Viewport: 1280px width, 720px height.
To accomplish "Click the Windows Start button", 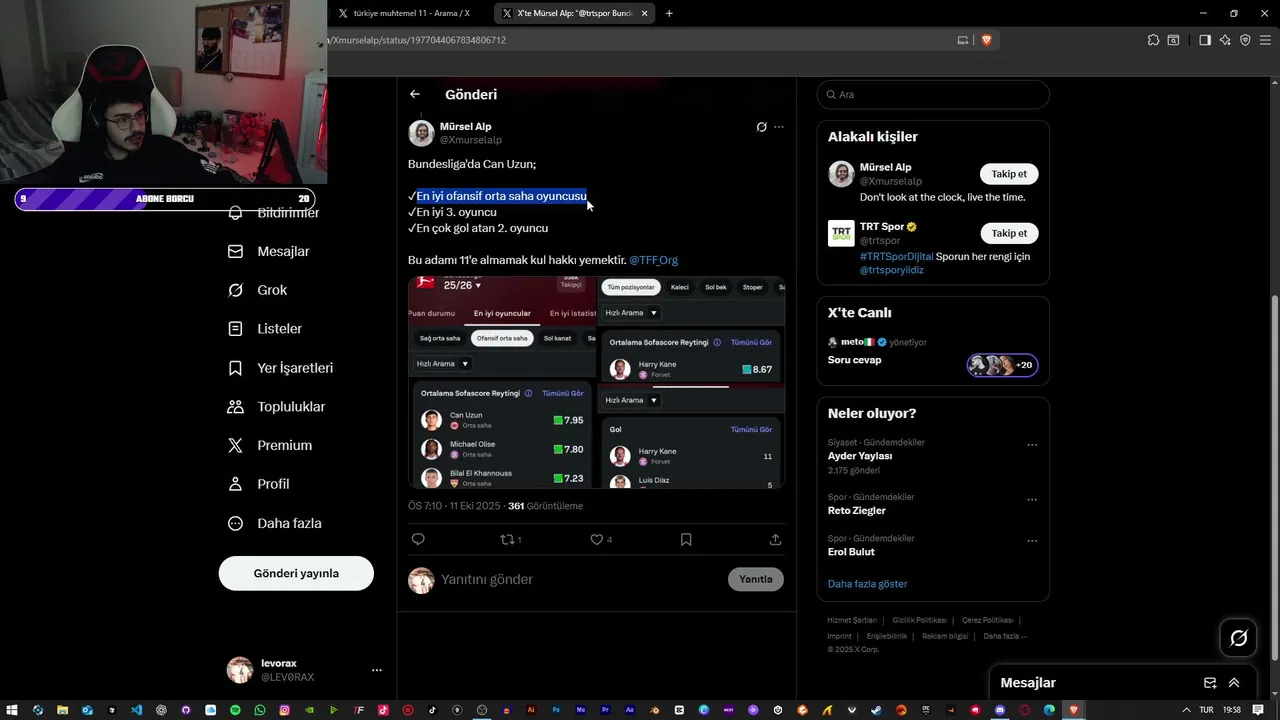I will [x=12, y=710].
